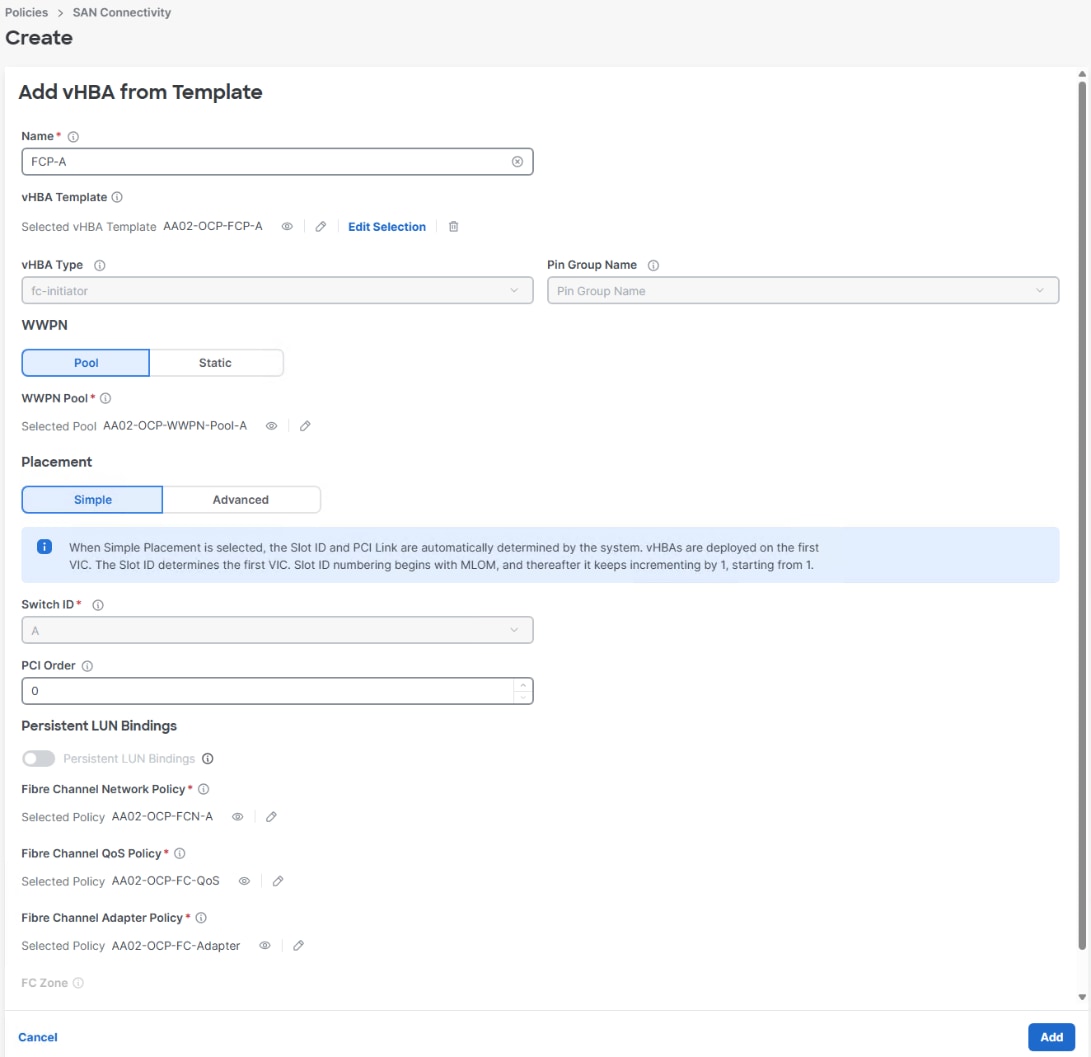Edit the AA02-OCP-FCN-A policy selection
The height and width of the screenshot is (1057, 1091).
(x=271, y=817)
